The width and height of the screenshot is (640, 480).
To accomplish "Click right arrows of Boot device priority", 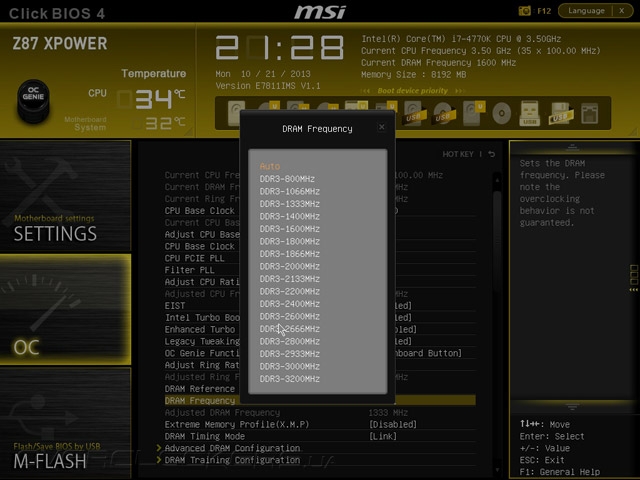I will point(460,91).
